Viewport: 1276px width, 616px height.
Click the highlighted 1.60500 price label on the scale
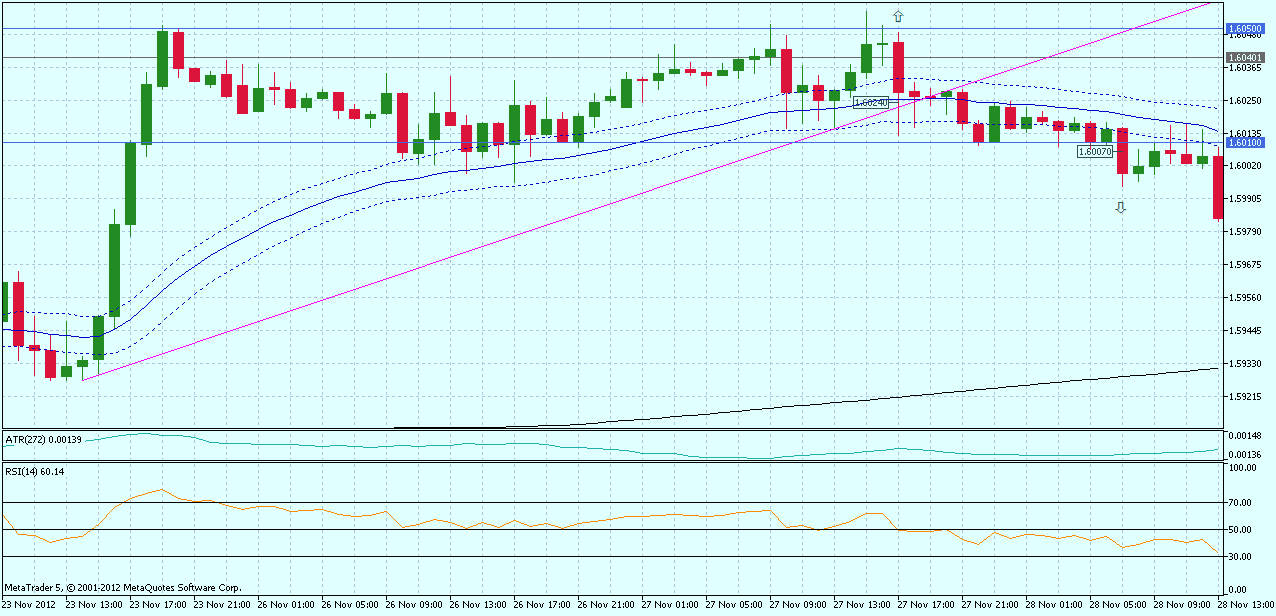(x=1245, y=28)
